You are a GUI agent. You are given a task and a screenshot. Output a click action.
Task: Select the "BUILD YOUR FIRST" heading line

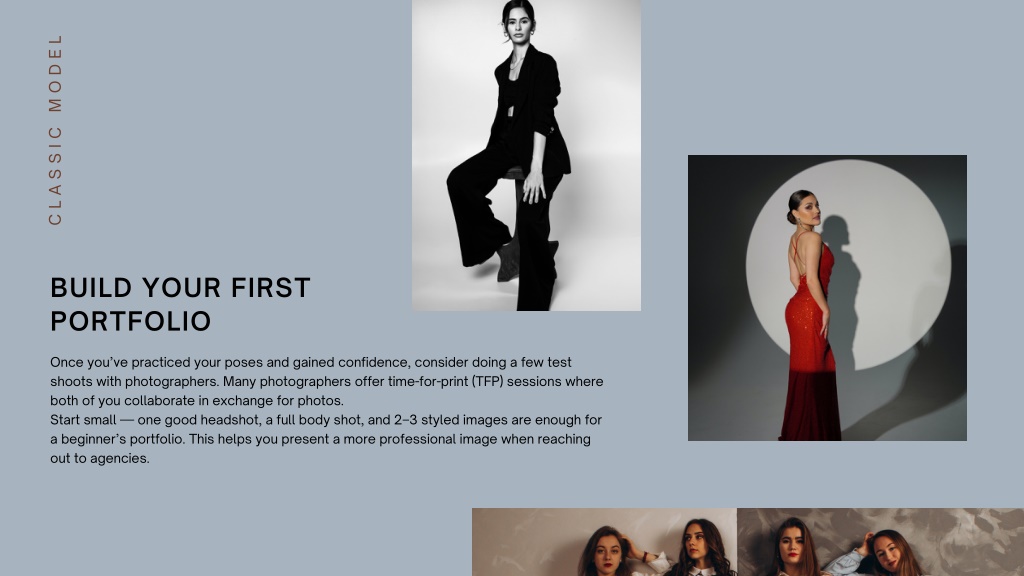point(180,288)
